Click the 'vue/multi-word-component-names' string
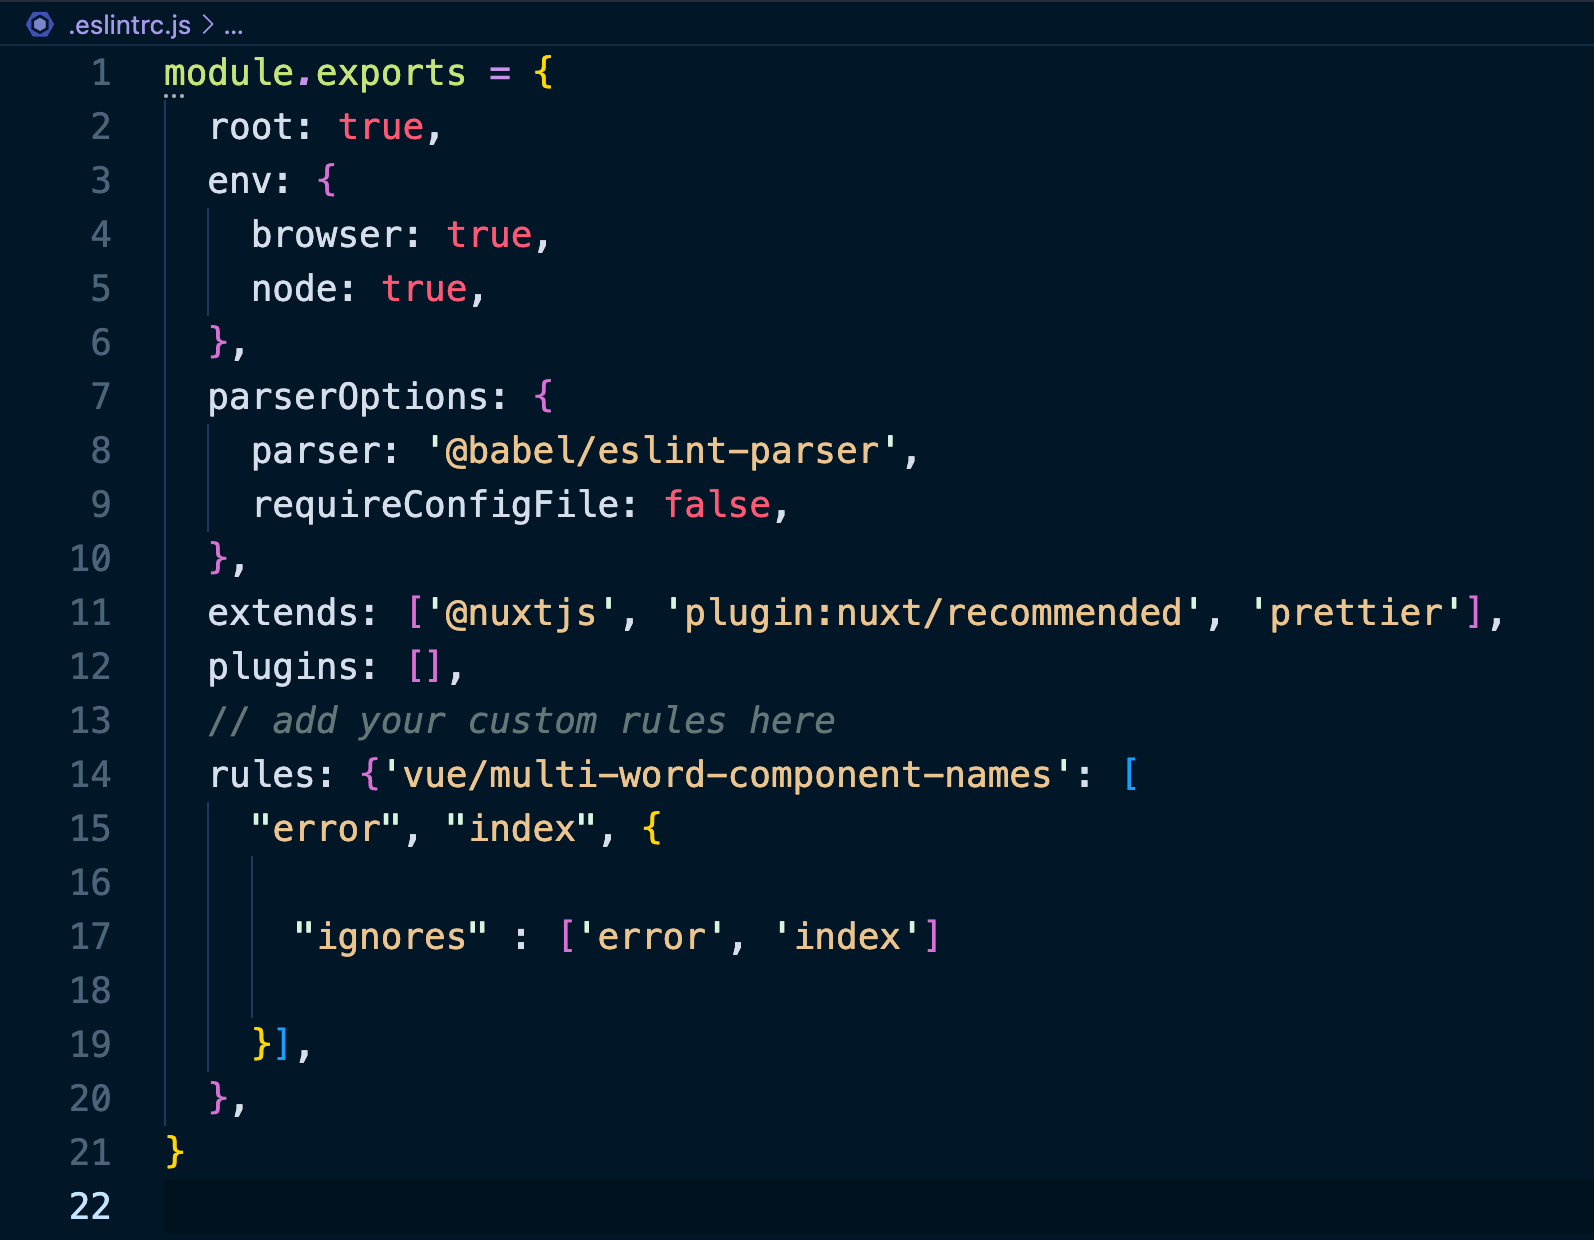Screen dimensions: 1594x1240 pyautogui.click(x=727, y=774)
